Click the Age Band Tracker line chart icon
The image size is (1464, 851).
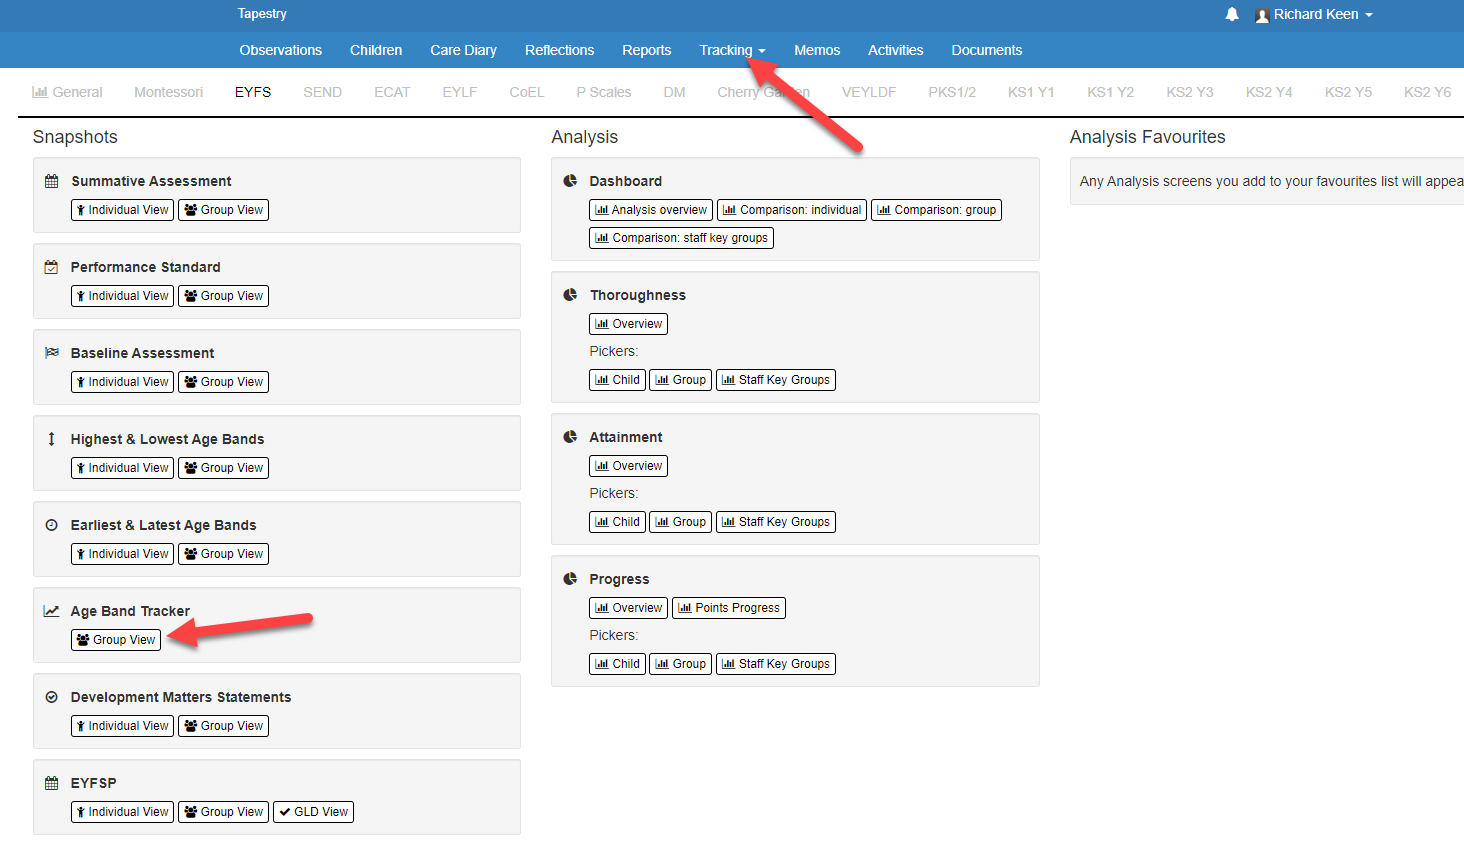click(x=51, y=611)
